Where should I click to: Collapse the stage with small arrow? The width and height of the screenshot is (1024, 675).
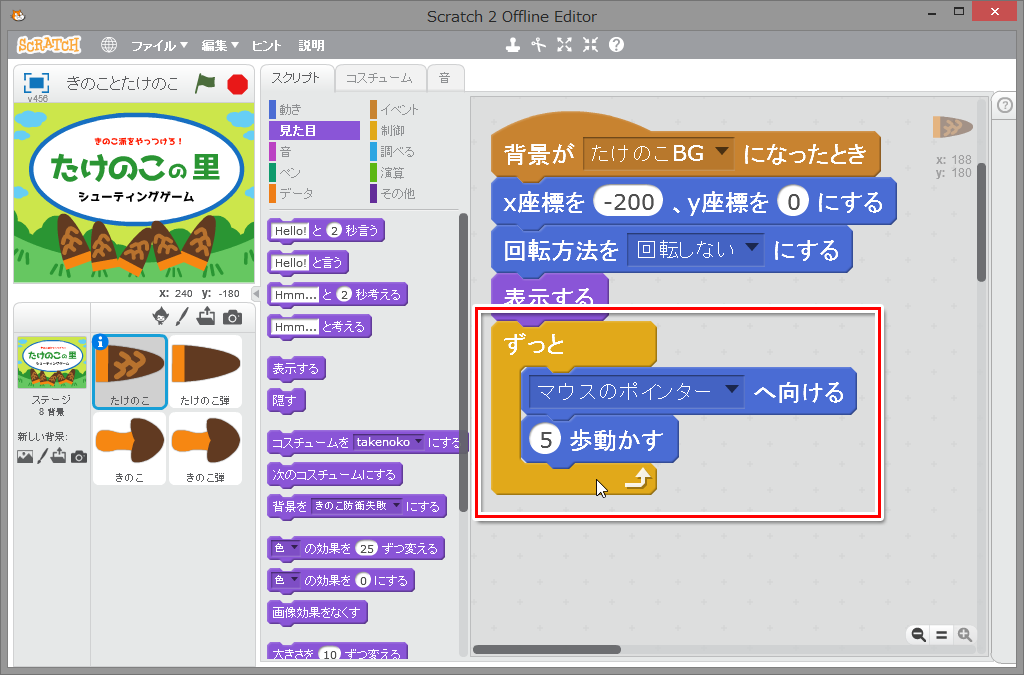coord(256,294)
